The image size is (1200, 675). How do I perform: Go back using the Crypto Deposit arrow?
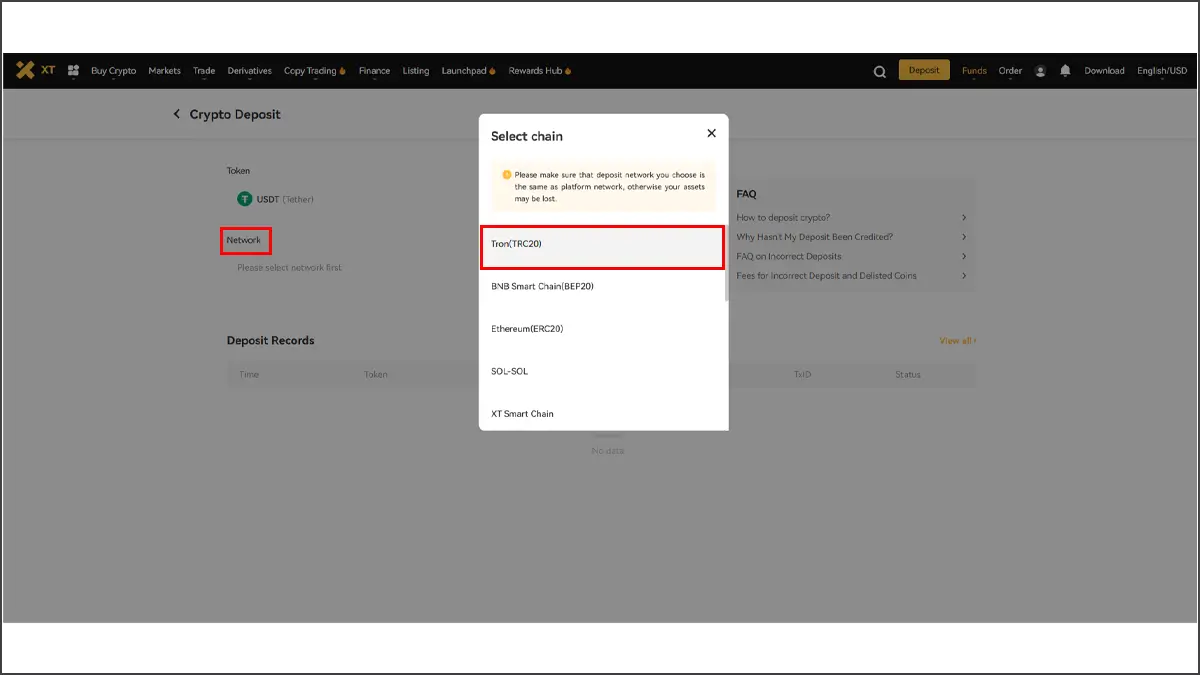click(x=177, y=114)
